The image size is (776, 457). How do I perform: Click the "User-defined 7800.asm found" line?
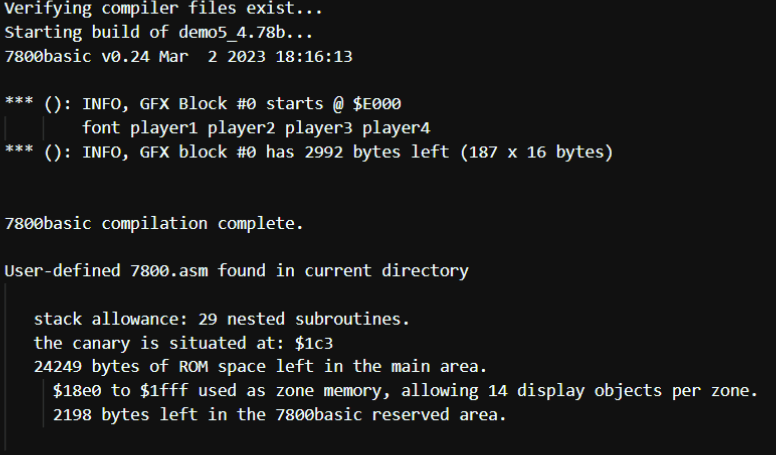tap(236, 271)
